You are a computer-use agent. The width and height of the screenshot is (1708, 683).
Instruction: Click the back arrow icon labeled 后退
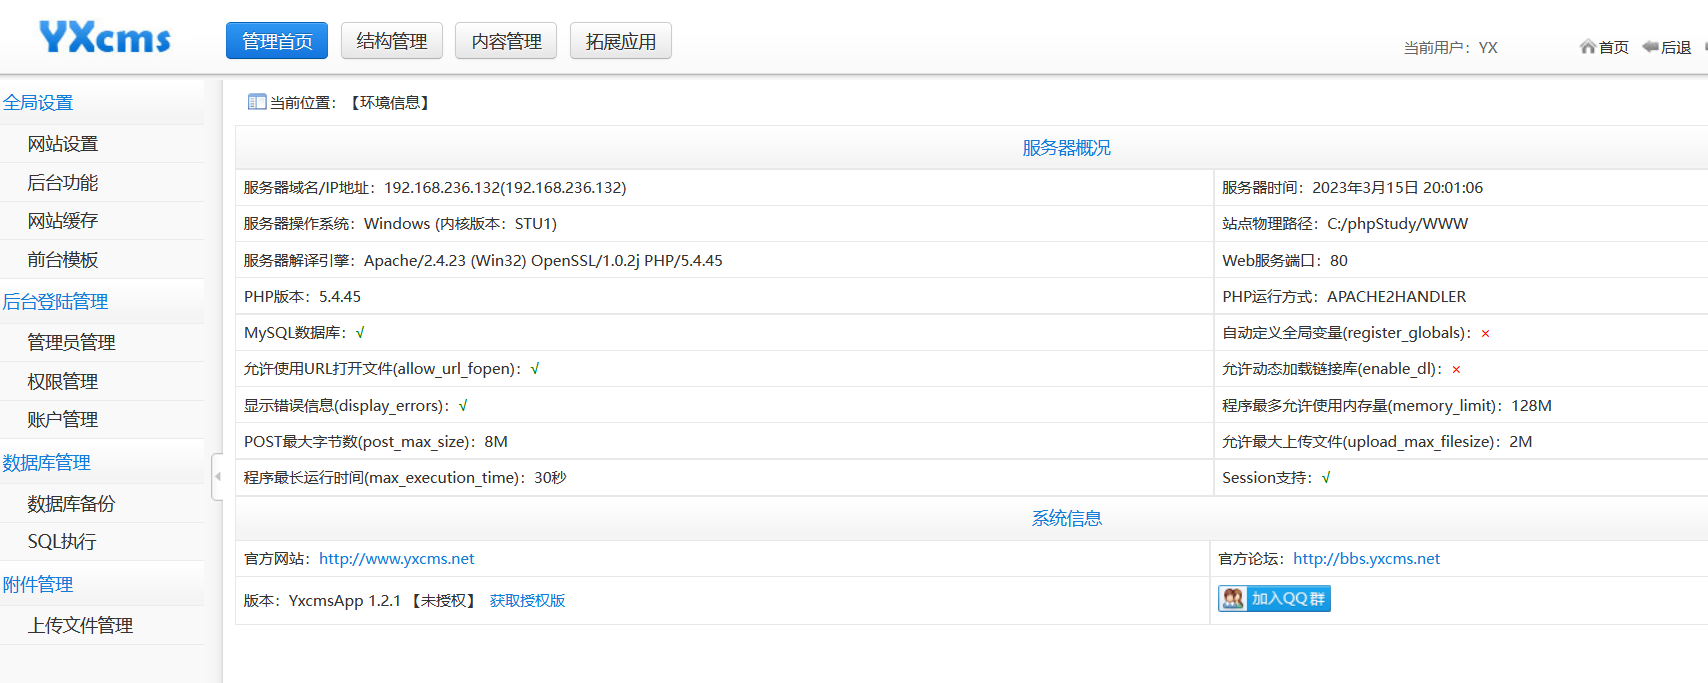click(x=1650, y=47)
